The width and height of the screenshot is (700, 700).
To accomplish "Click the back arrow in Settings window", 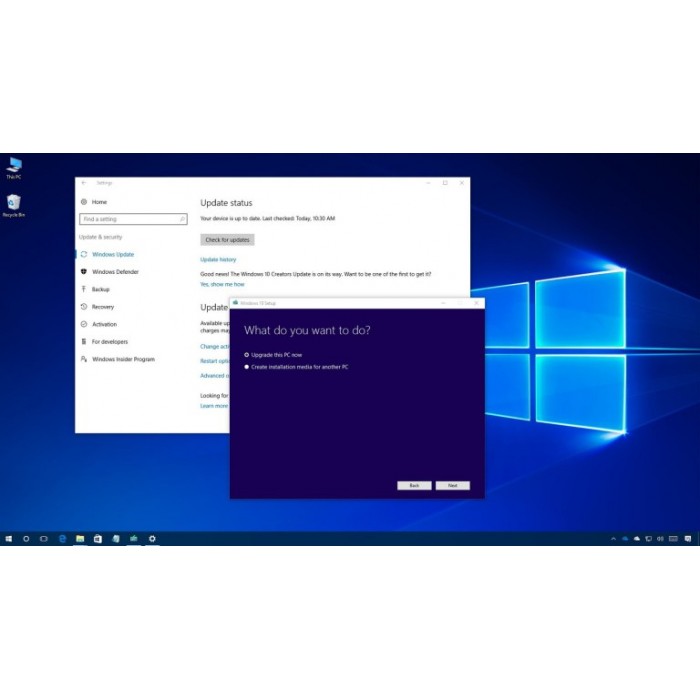I will pyautogui.click(x=84, y=183).
